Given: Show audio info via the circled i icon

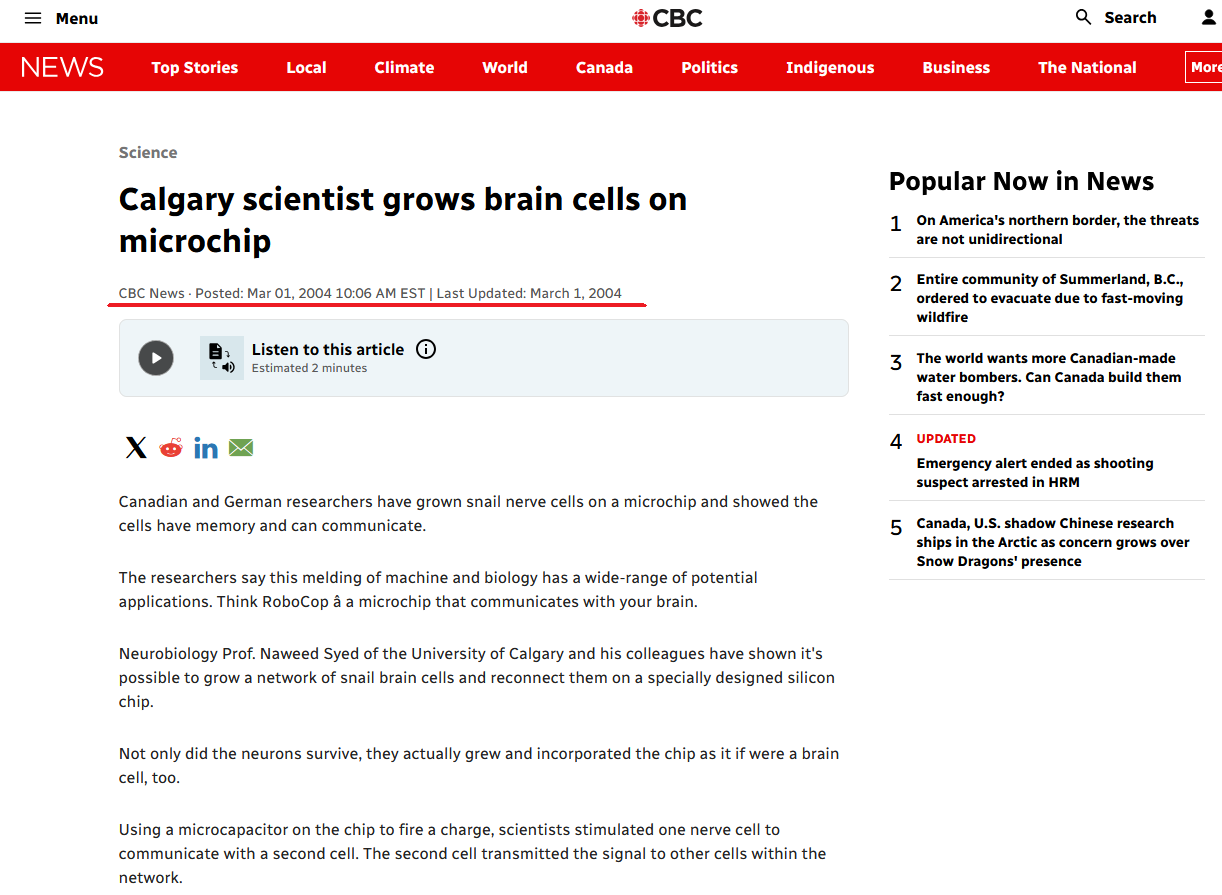Looking at the screenshot, I should coord(426,349).
